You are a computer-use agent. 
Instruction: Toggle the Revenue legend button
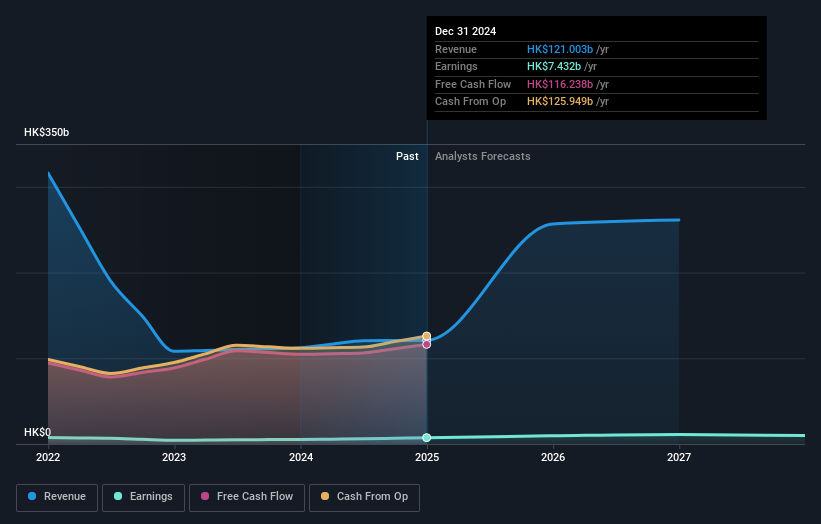click(57, 497)
